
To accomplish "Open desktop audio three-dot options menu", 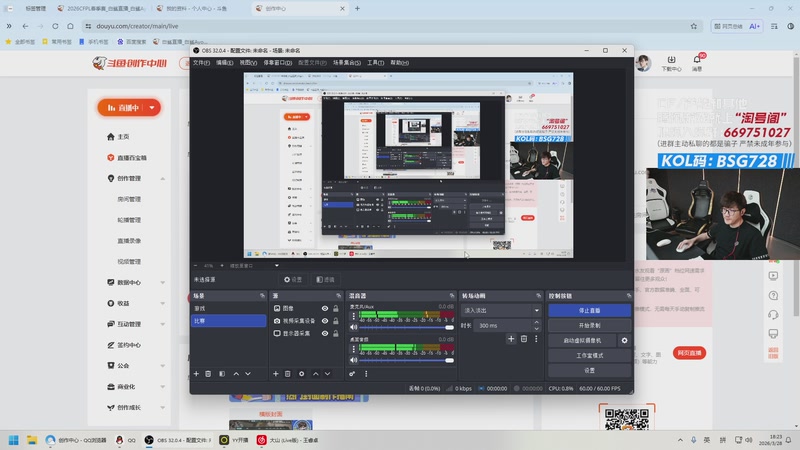I will click(354, 349).
